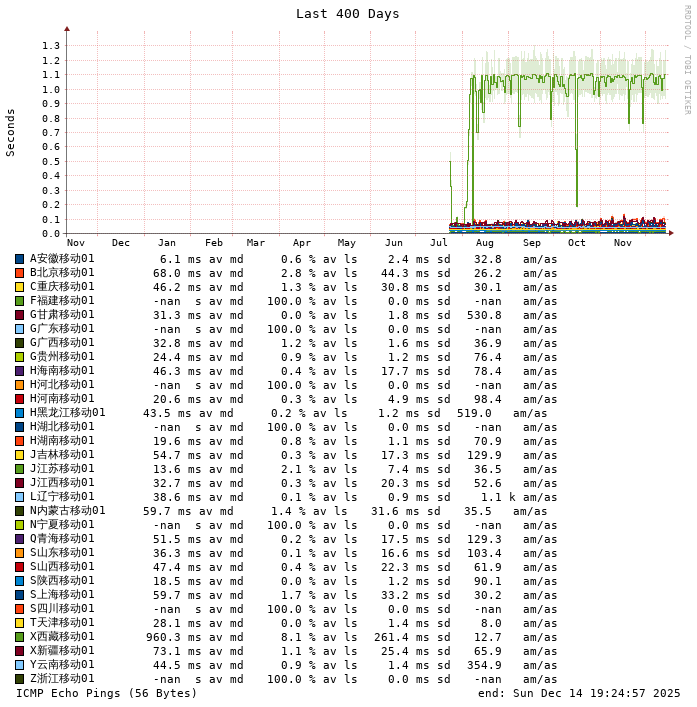Click the "Last 400 Days" graph title
697x707 pixels.
tap(347, 14)
